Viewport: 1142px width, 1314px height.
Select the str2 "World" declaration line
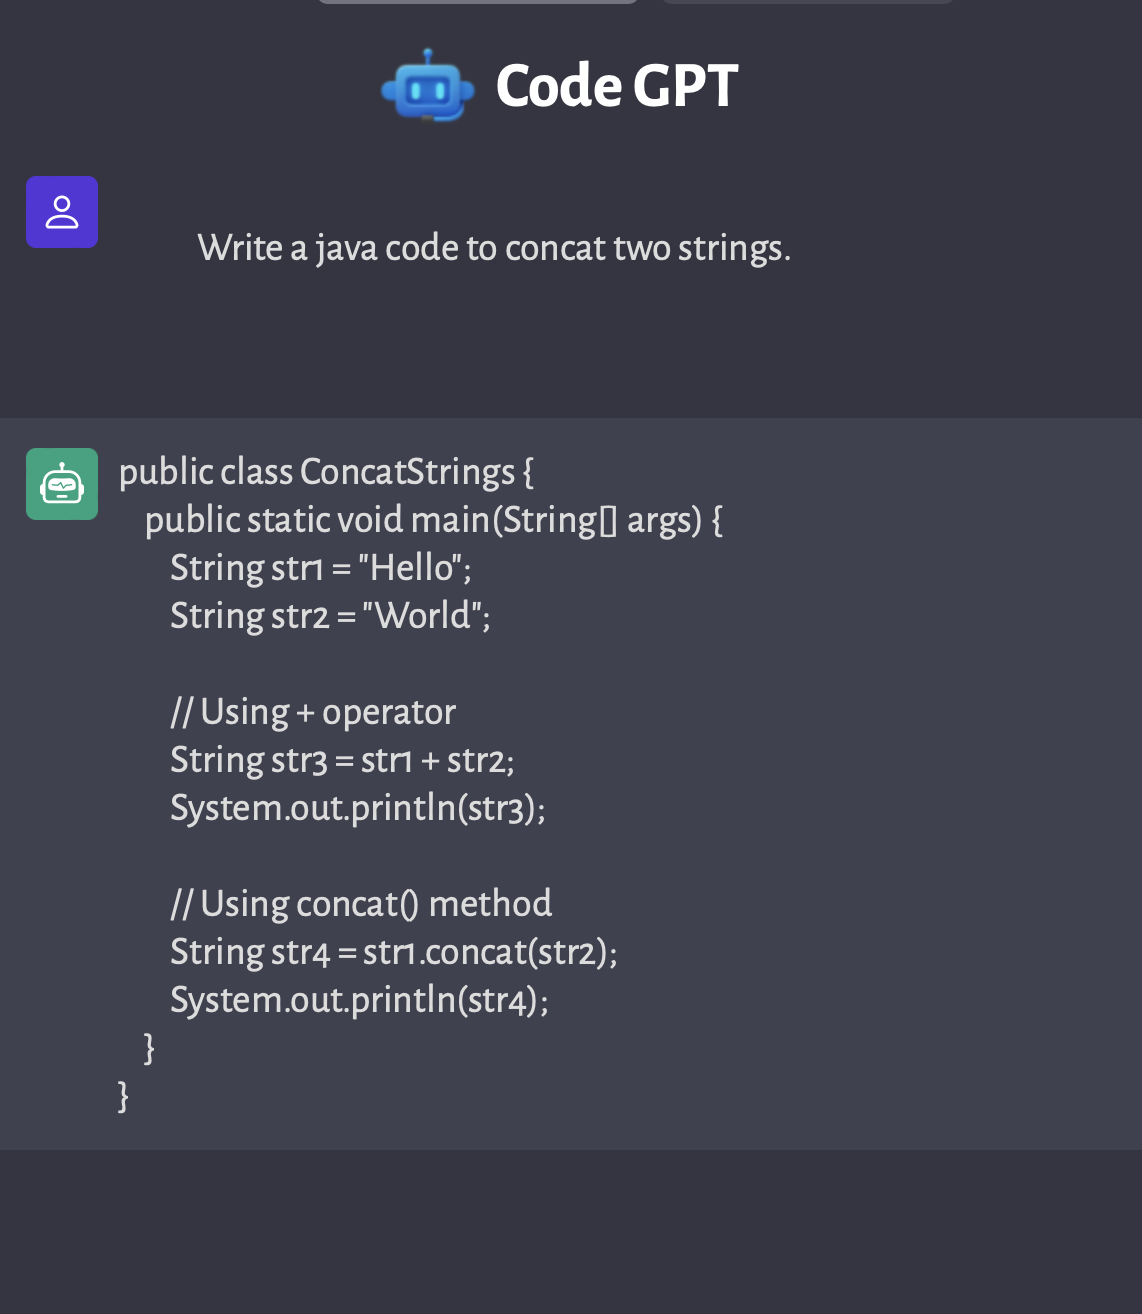pyautogui.click(x=330, y=616)
